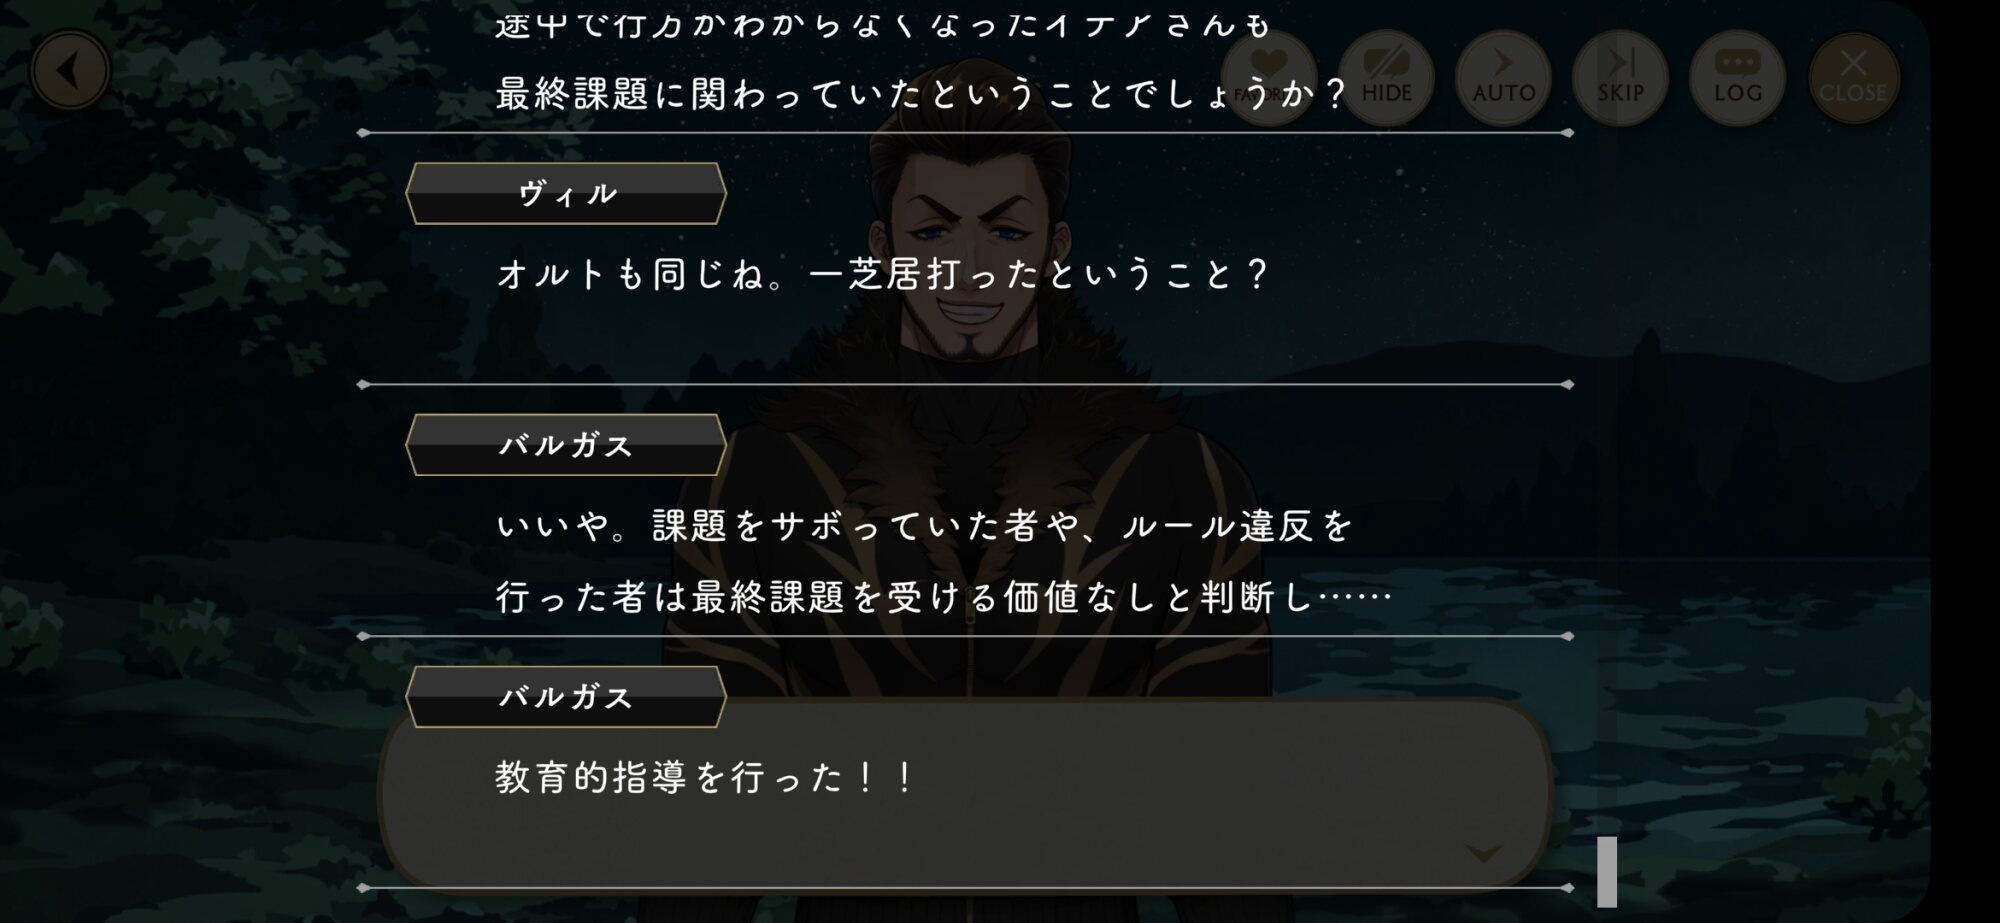
Task: Close the log with CLOSE icon
Action: pyautogui.click(x=1853, y=78)
